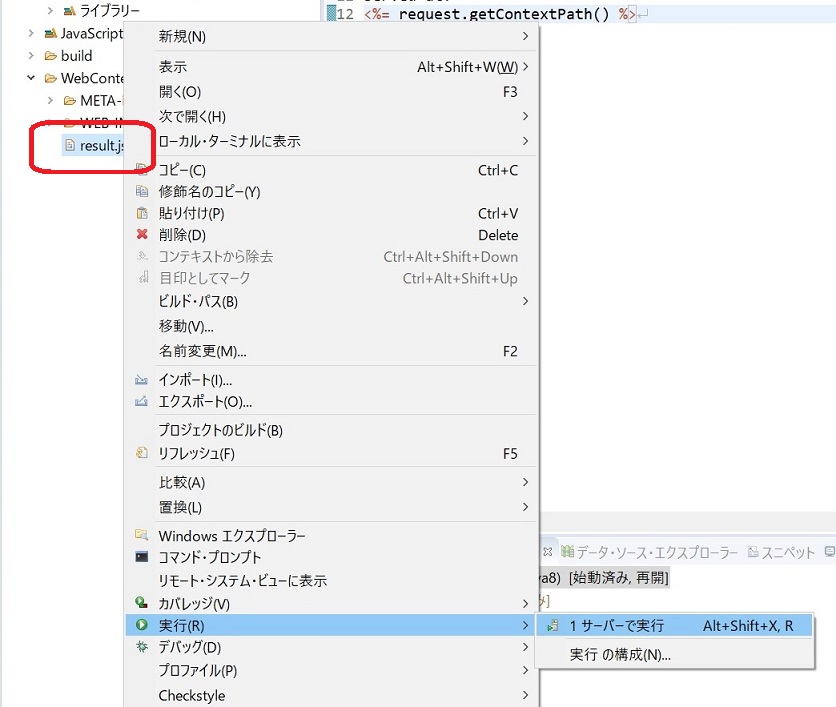Select result.jsp in the project tree

(94, 145)
